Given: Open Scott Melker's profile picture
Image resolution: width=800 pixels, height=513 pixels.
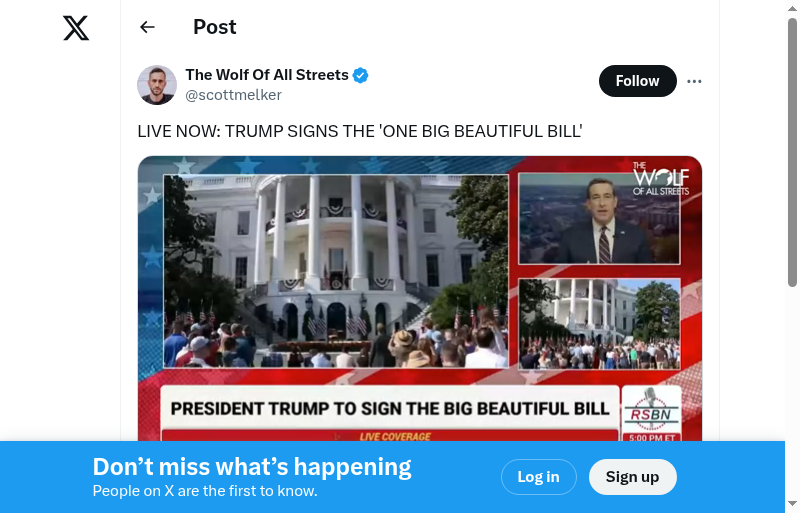Looking at the screenshot, I should pyautogui.click(x=157, y=85).
